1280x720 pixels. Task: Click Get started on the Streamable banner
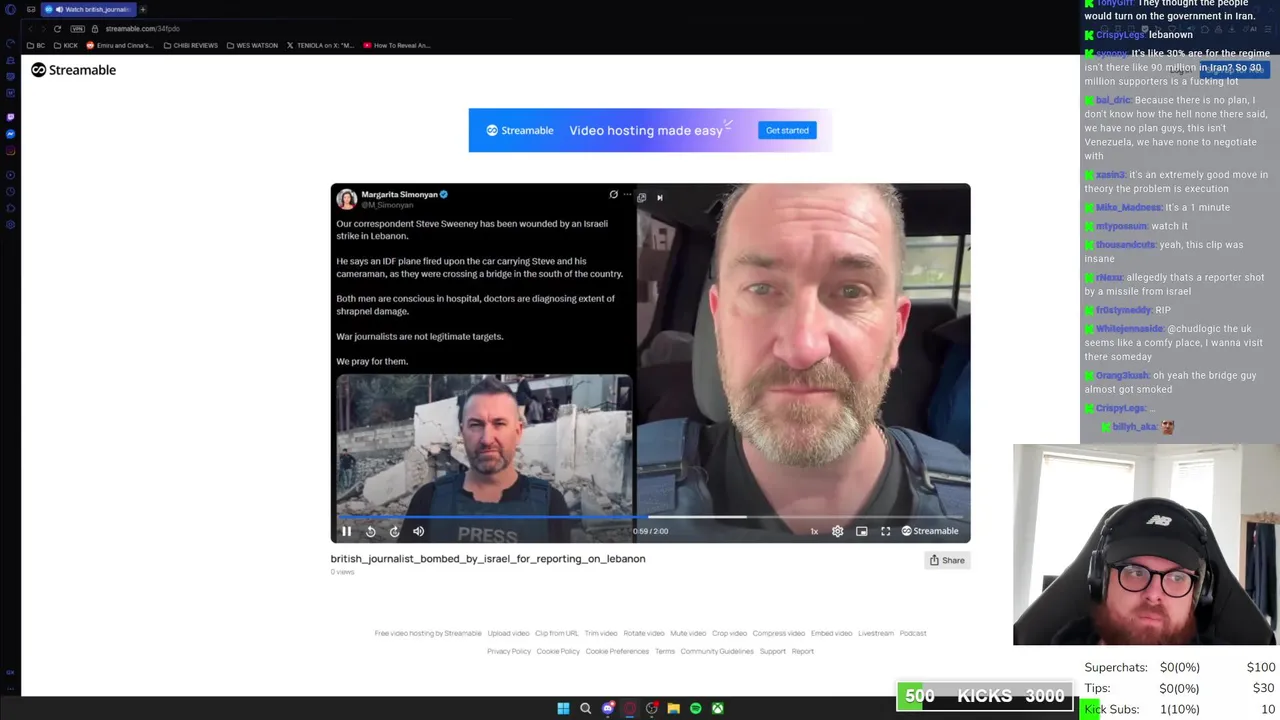click(787, 130)
